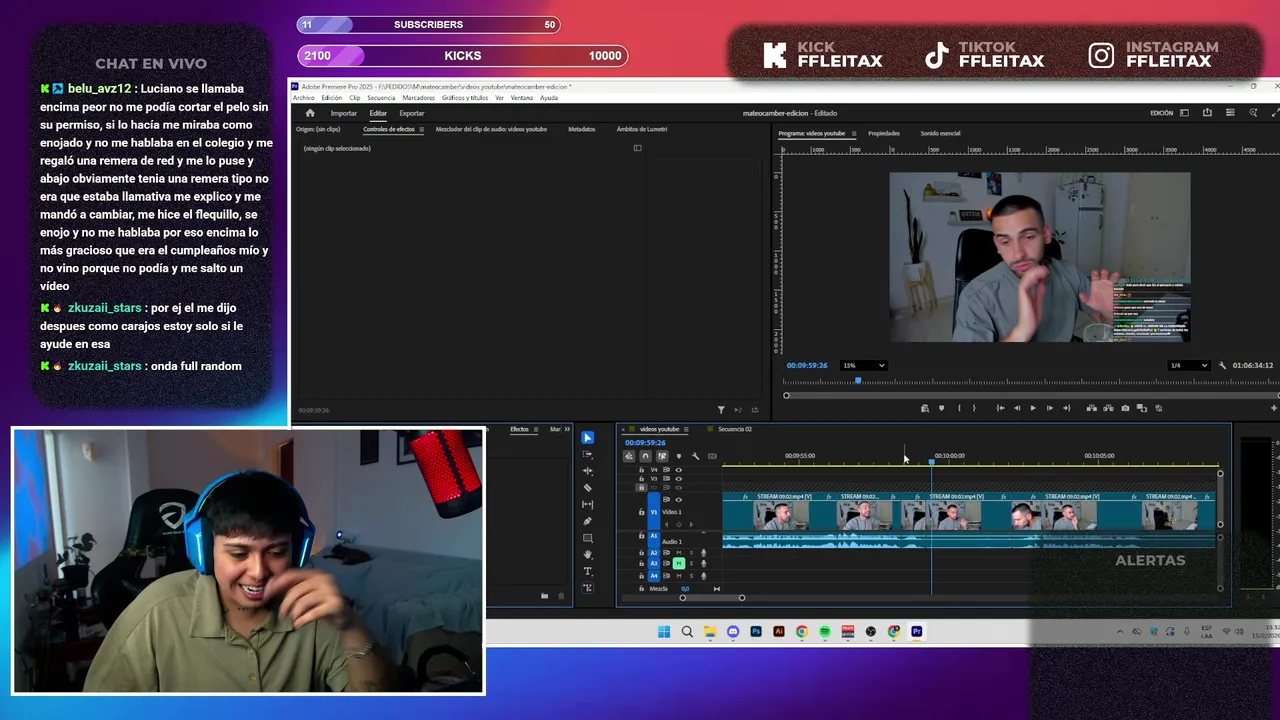
Task: Toggle visibility eye of track V4
Action: [679, 470]
